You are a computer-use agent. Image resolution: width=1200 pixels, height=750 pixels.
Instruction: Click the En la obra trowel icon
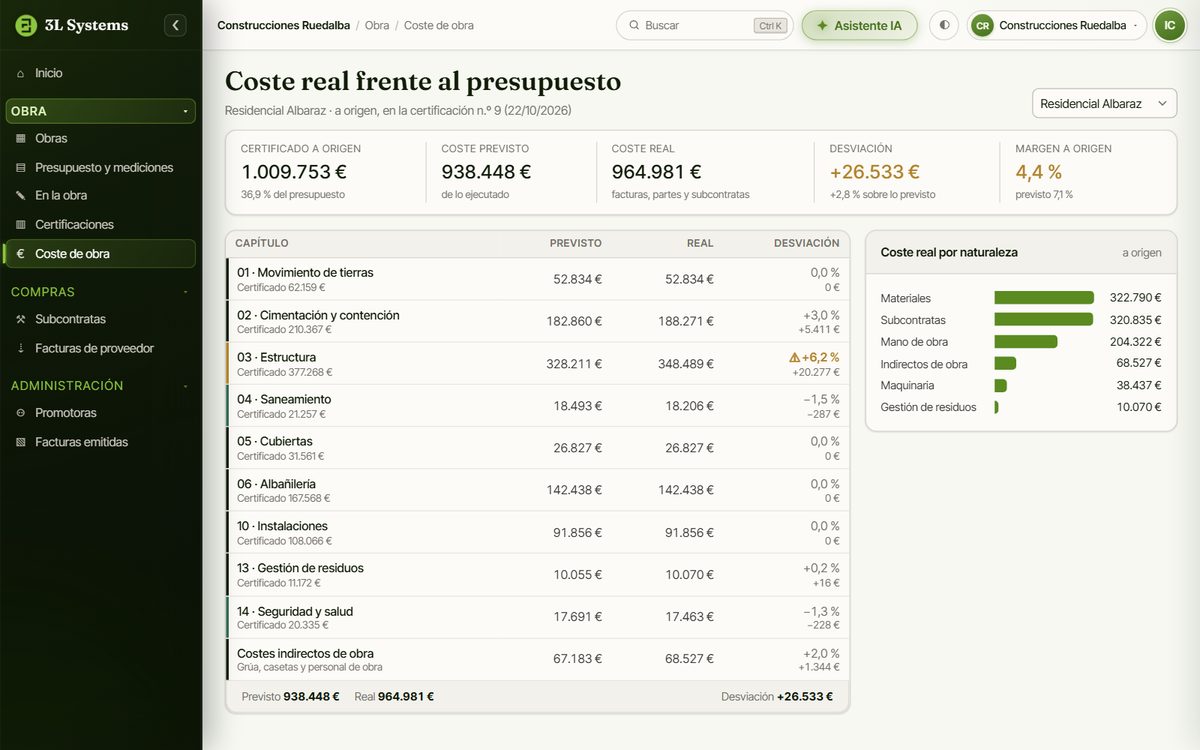pos(21,195)
